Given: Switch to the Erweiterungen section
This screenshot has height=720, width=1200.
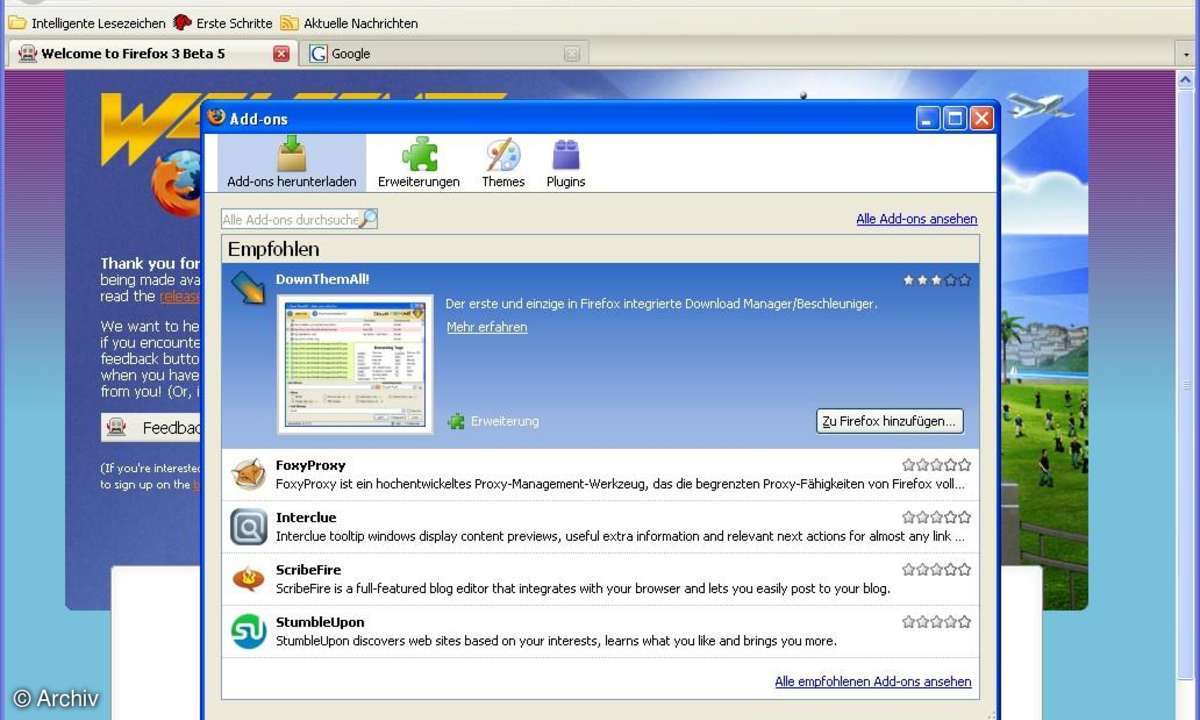Looking at the screenshot, I should pos(419,163).
